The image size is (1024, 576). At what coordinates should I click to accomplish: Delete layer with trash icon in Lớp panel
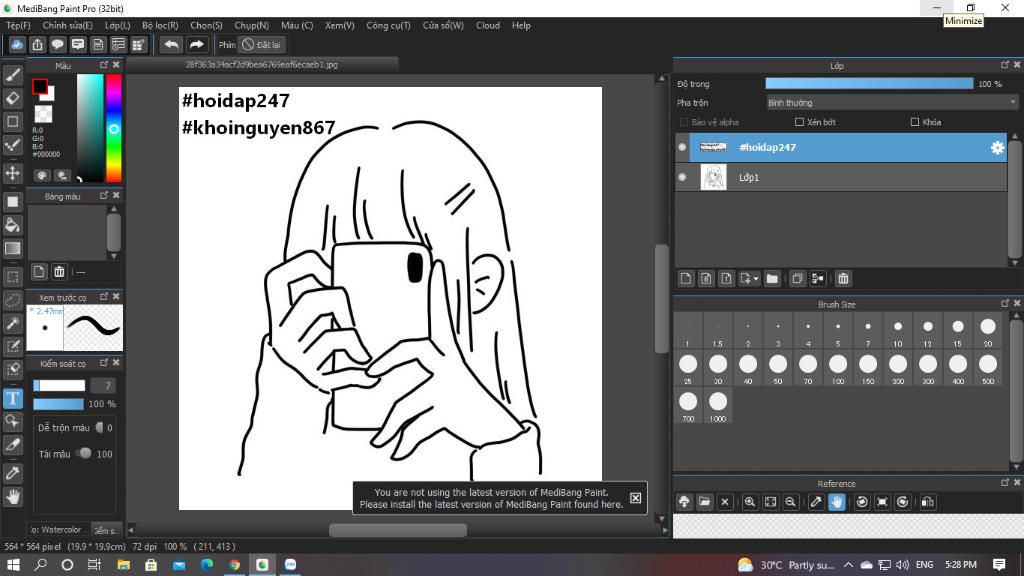point(843,279)
